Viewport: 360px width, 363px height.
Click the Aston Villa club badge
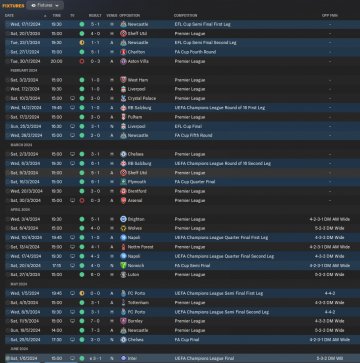(x=123, y=61)
